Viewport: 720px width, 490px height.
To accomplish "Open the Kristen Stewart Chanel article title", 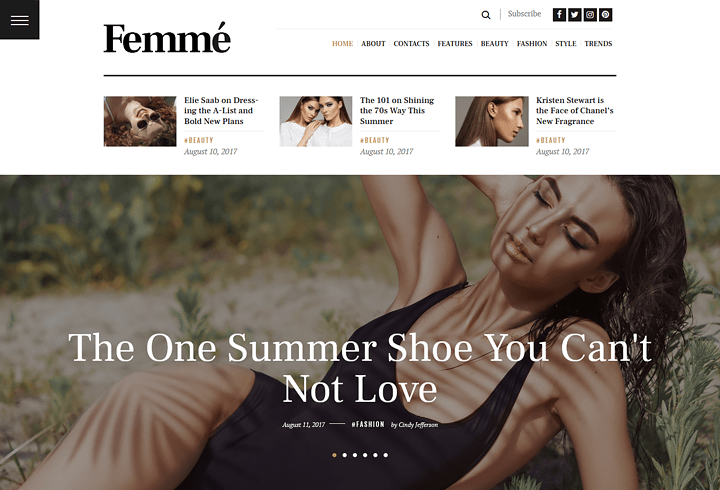I will 574,111.
